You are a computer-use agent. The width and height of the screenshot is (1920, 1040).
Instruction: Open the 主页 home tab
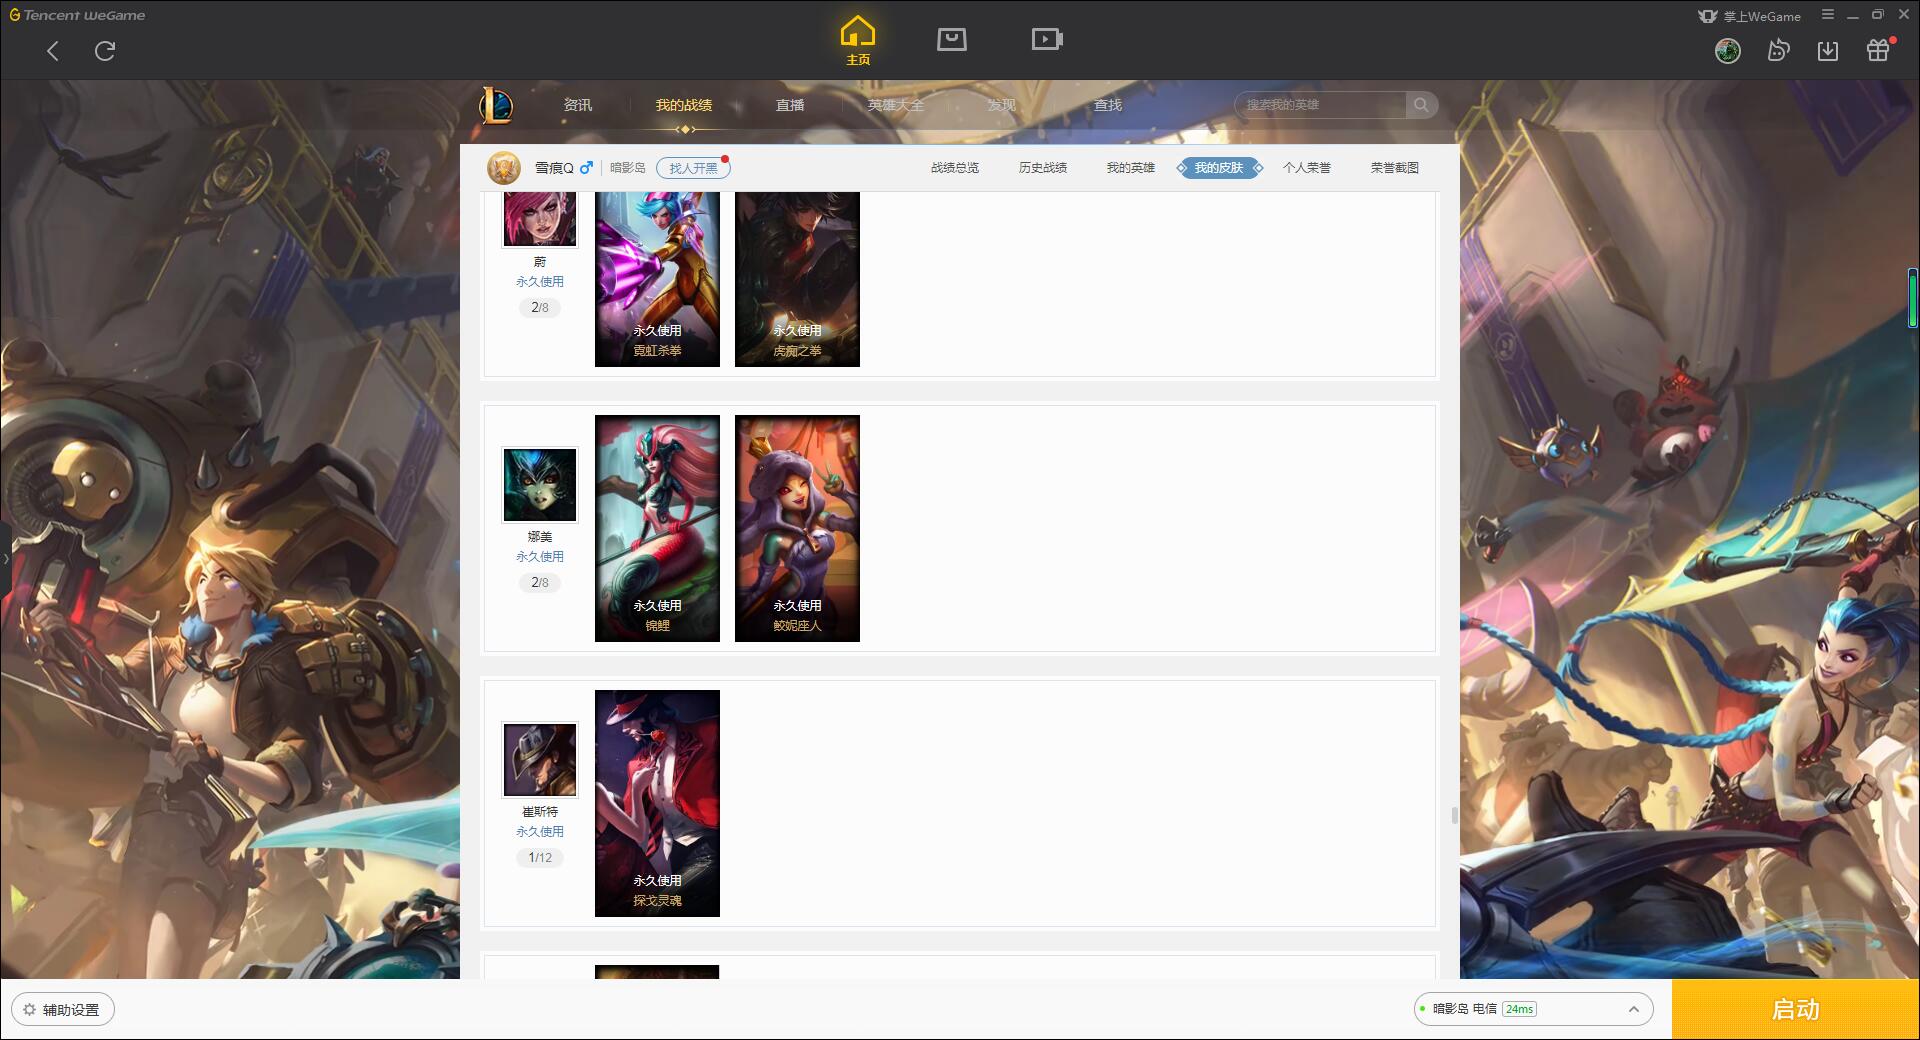click(x=857, y=41)
